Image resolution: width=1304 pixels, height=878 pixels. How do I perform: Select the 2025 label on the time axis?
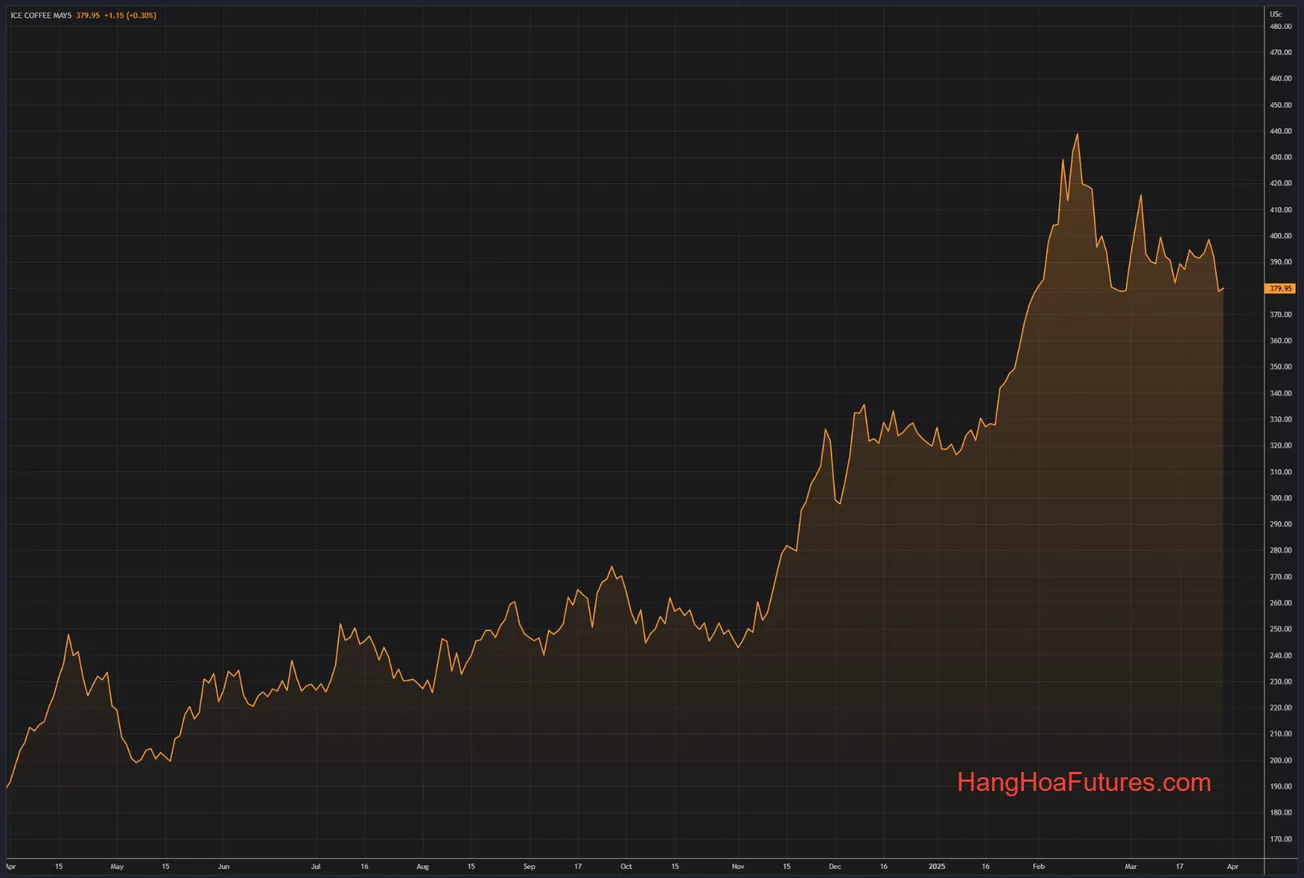[938, 867]
